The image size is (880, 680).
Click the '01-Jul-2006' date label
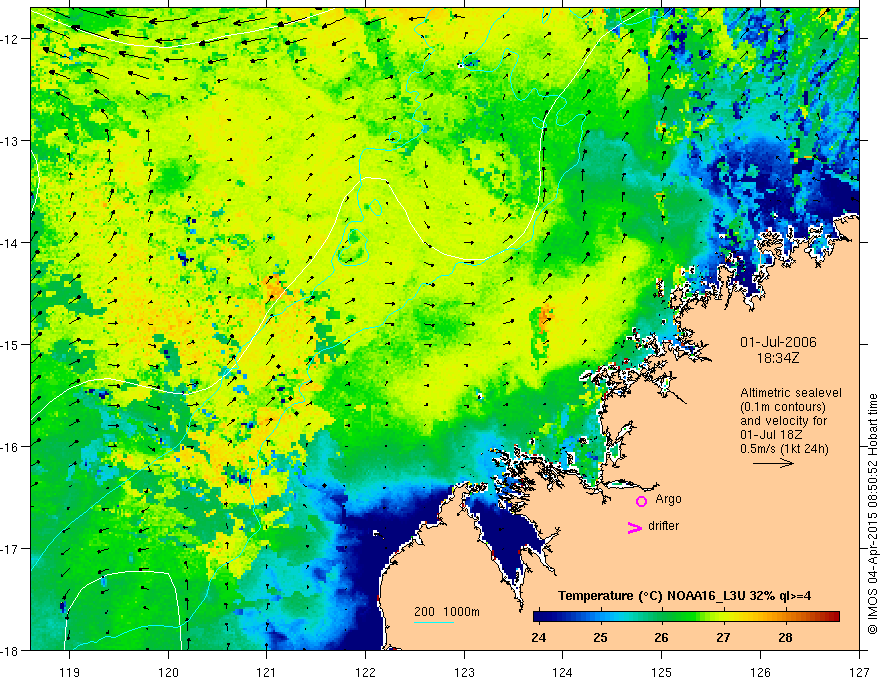(778, 342)
